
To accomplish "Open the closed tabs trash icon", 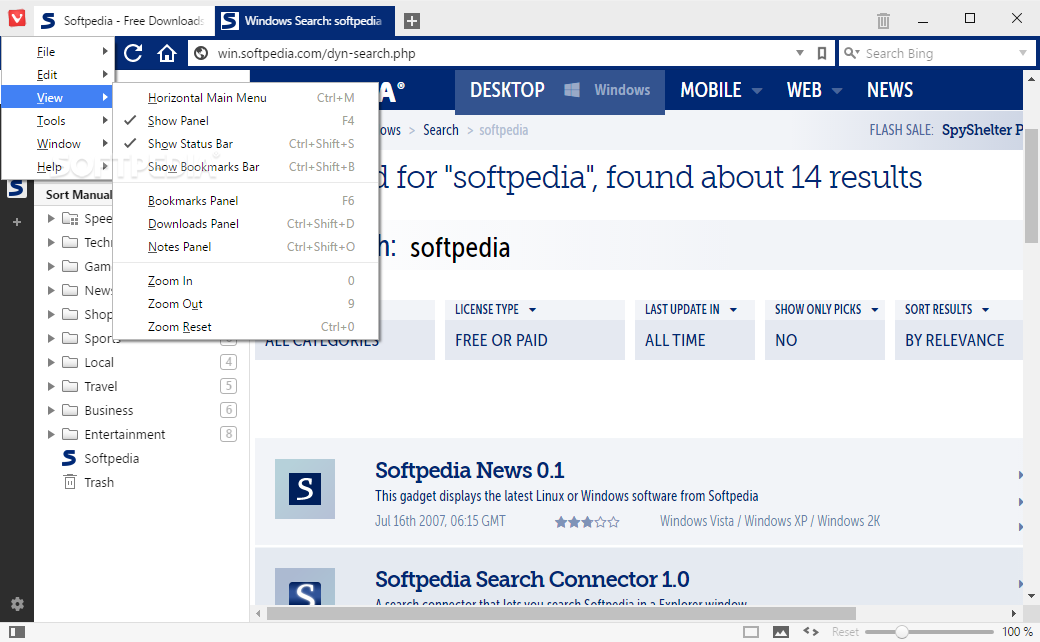I will coord(883,21).
